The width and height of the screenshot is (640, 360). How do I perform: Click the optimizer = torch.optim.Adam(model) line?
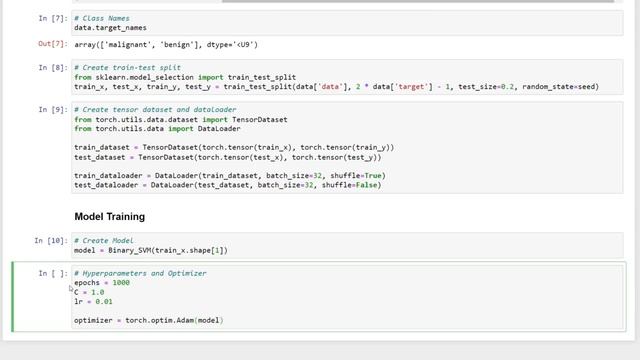click(x=149, y=320)
